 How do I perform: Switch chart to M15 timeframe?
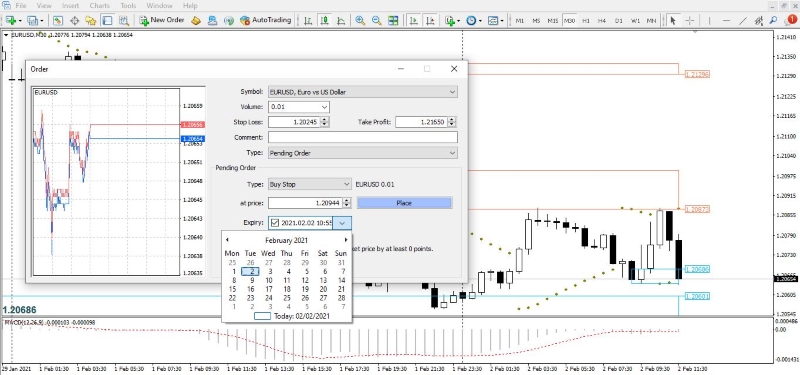pos(553,21)
